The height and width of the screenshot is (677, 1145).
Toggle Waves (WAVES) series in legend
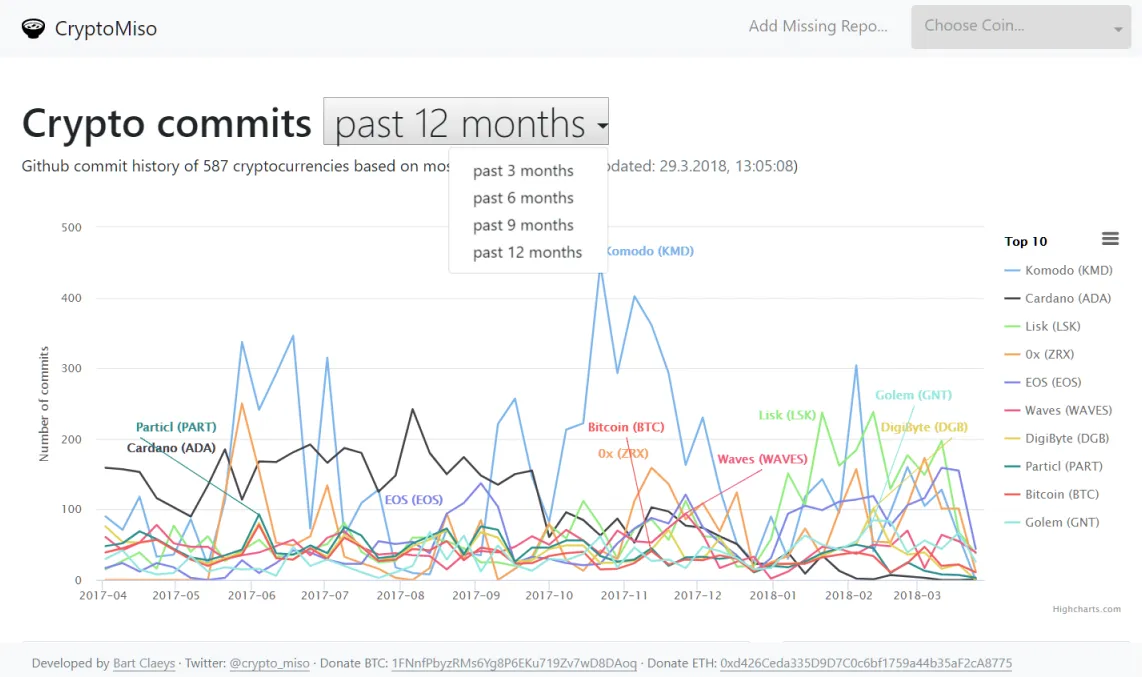click(x=1058, y=410)
